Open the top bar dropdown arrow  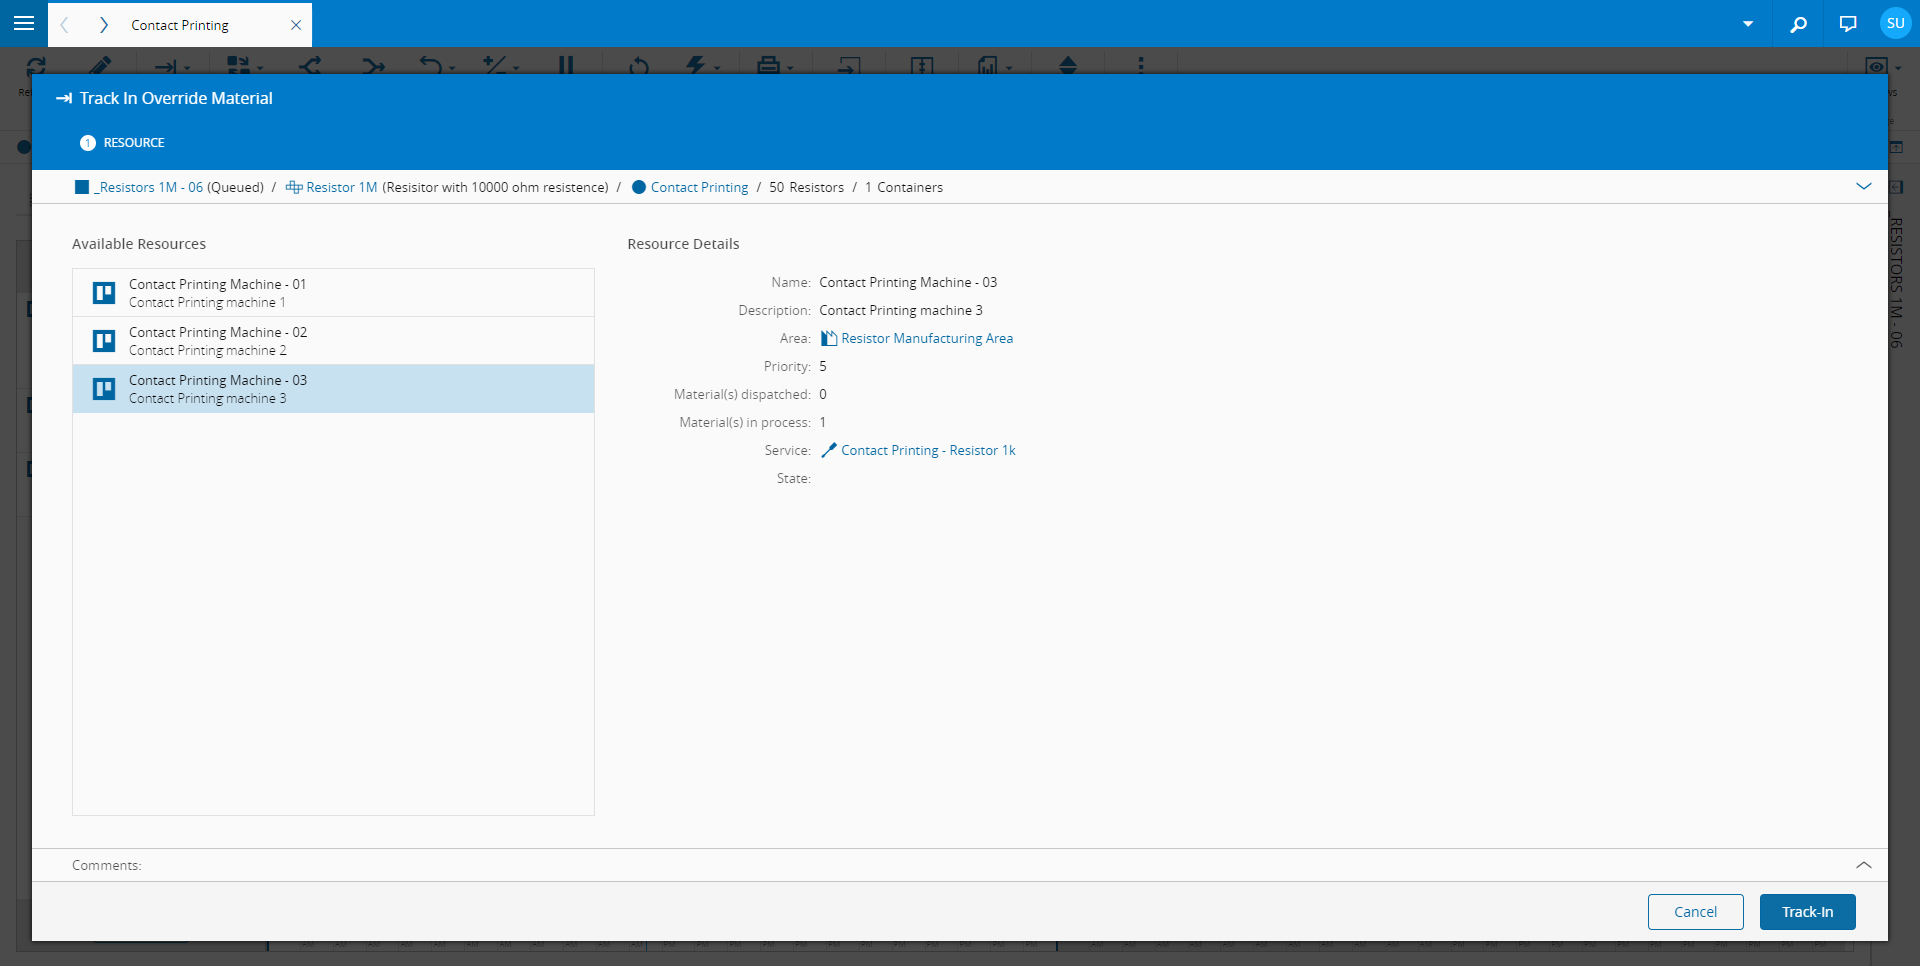coord(1747,24)
